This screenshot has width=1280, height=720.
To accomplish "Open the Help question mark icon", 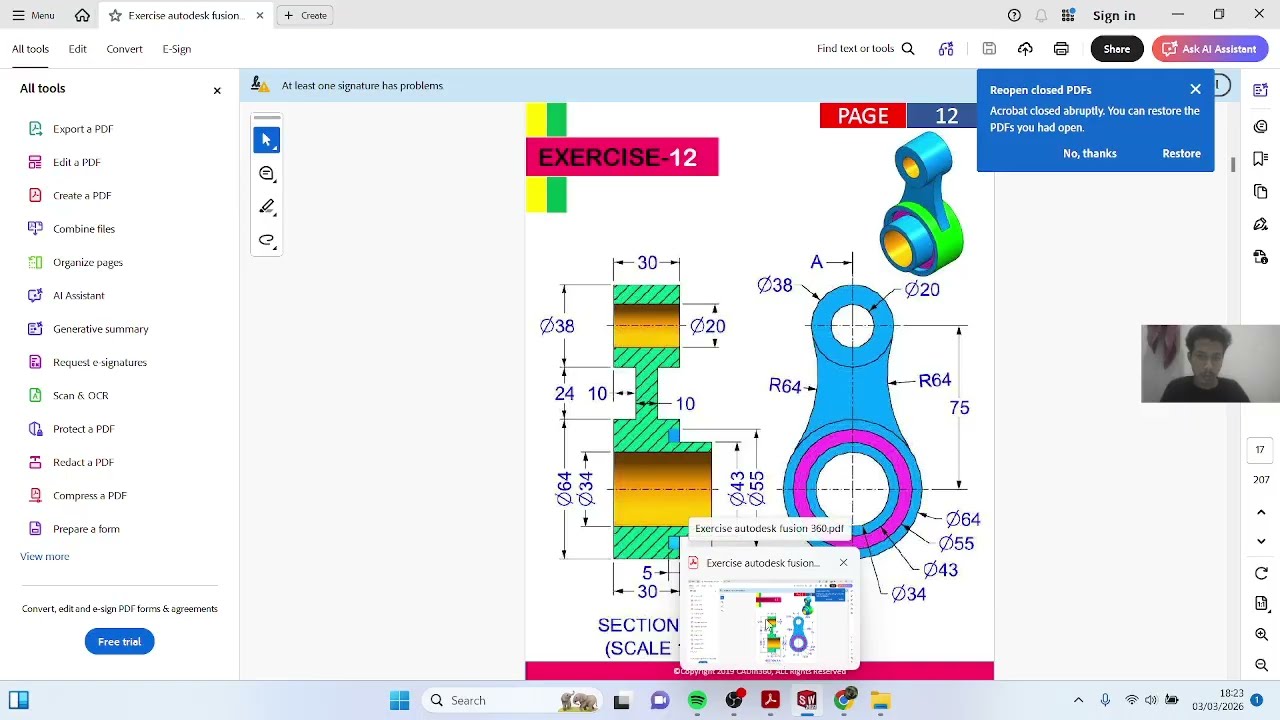I will pyautogui.click(x=1014, y=15).
